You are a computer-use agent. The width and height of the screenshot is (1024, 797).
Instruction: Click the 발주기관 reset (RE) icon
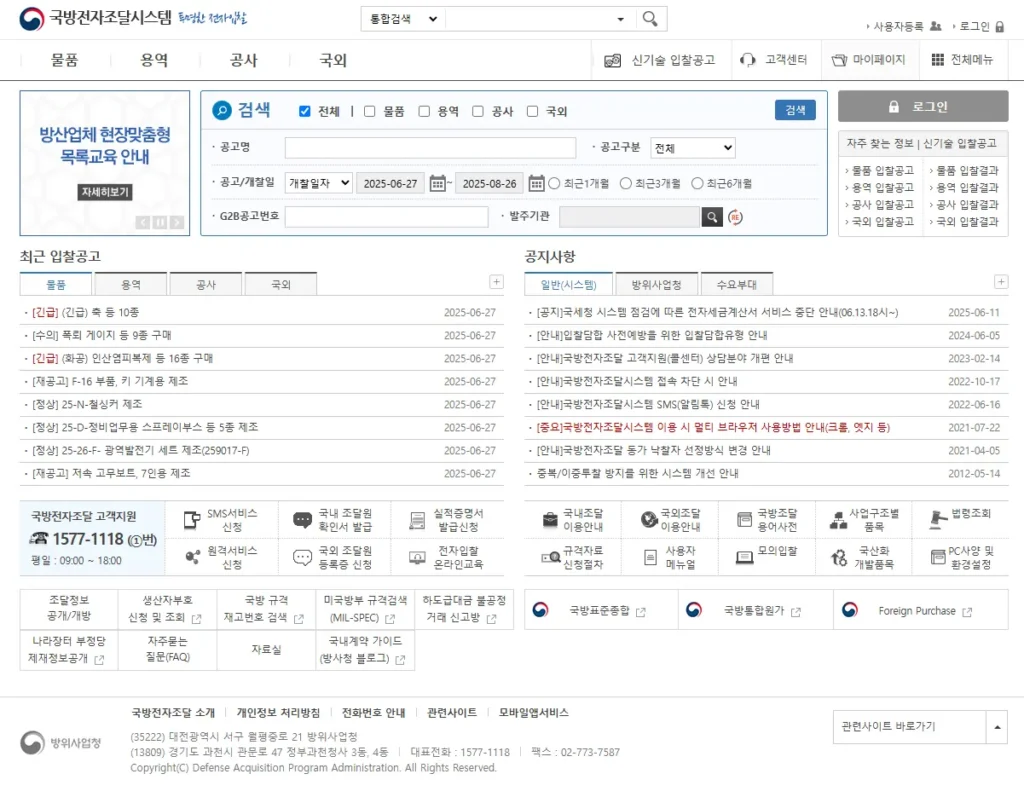[735, 217]
